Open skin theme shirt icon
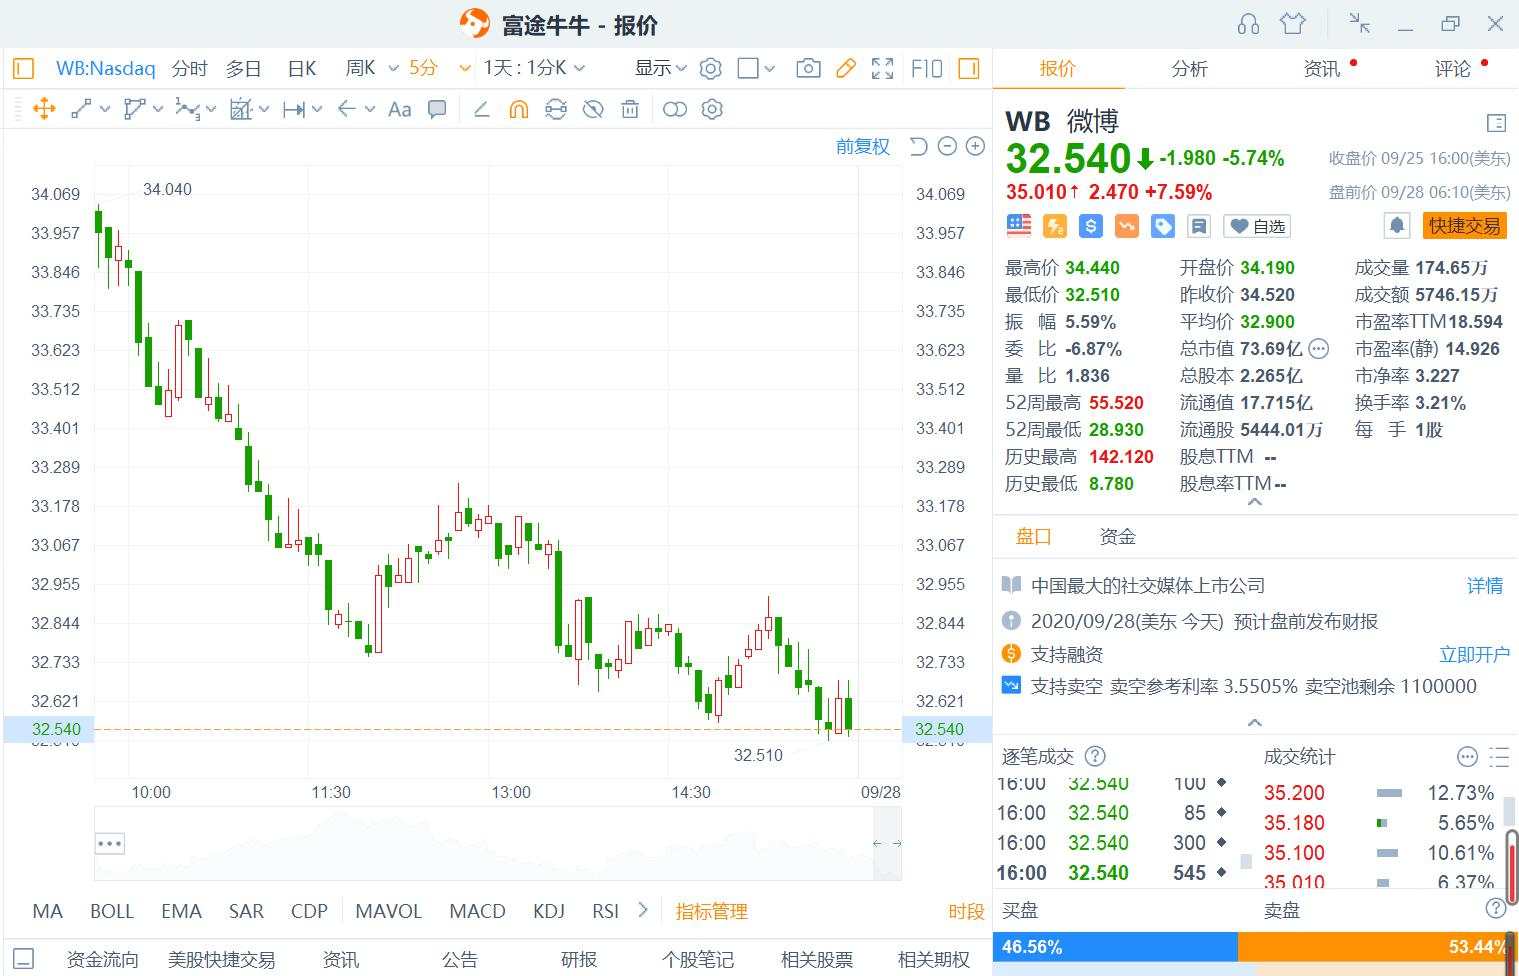The image size is (1519, 976). (x=1293, y=23)
